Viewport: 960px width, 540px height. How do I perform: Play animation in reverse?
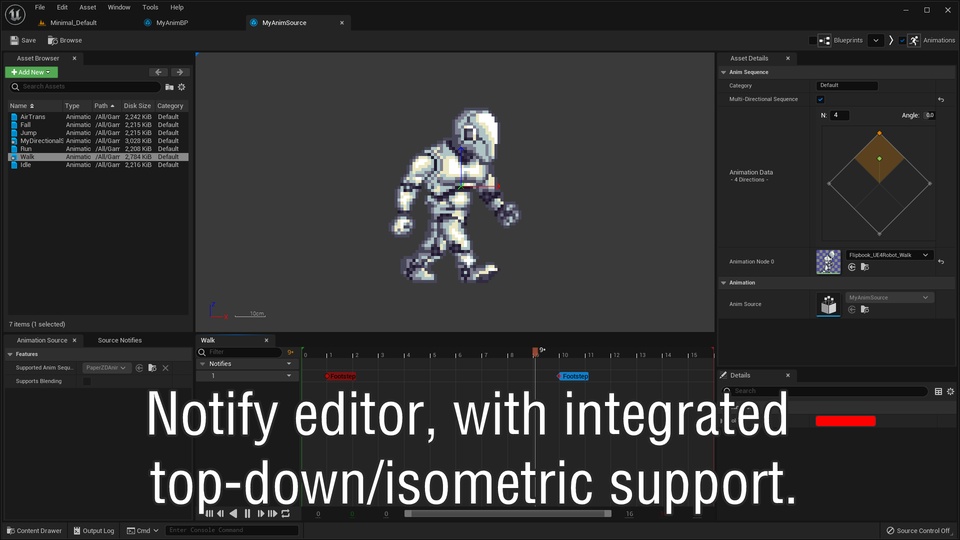(233, 514)
